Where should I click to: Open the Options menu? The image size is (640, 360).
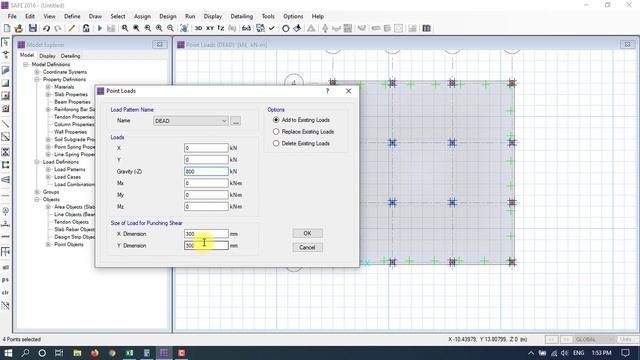[293, 16]
